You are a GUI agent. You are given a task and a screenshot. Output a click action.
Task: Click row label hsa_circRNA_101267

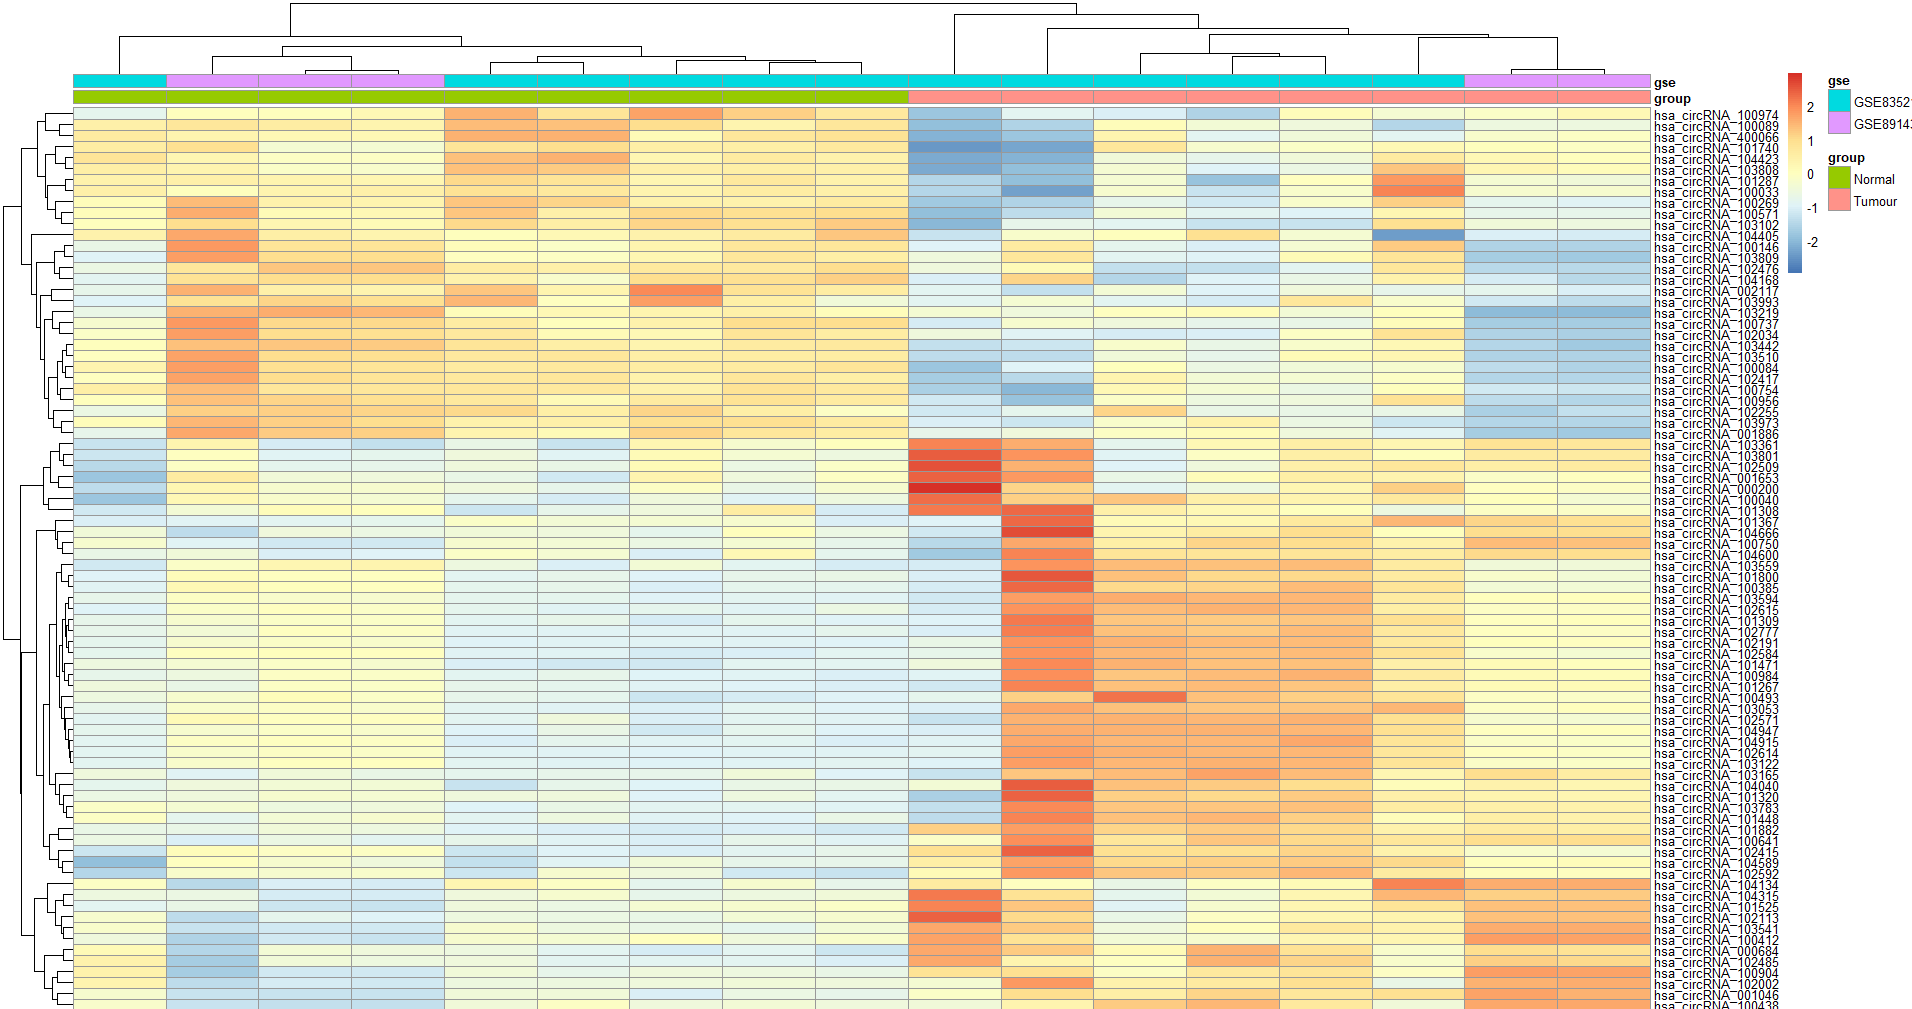(x=1716, y=688)
